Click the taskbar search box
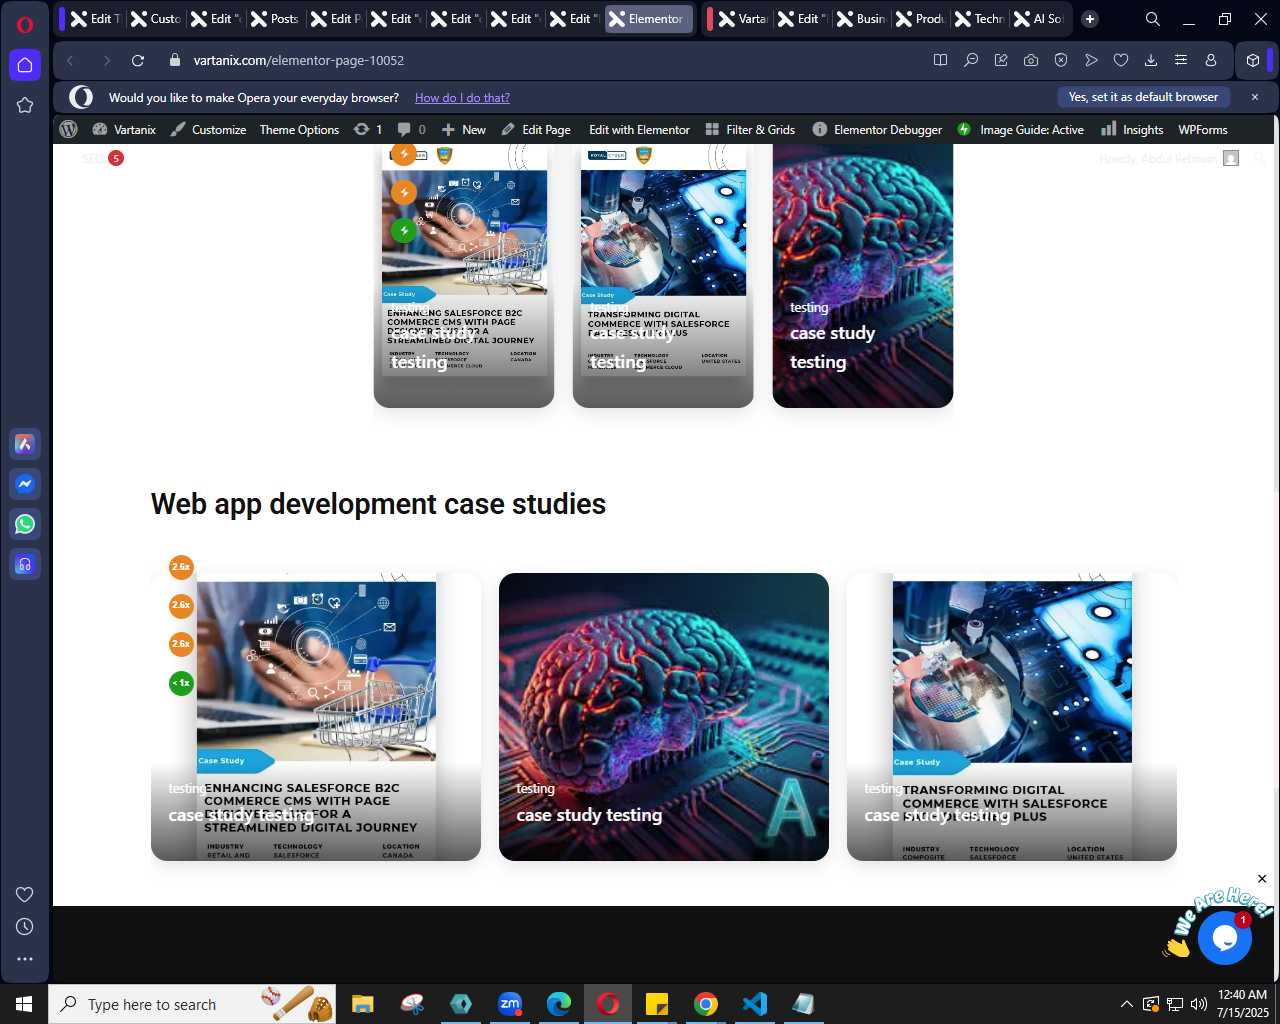This screenshot has width=1280, height=1024. click(x=192, y=1004)
